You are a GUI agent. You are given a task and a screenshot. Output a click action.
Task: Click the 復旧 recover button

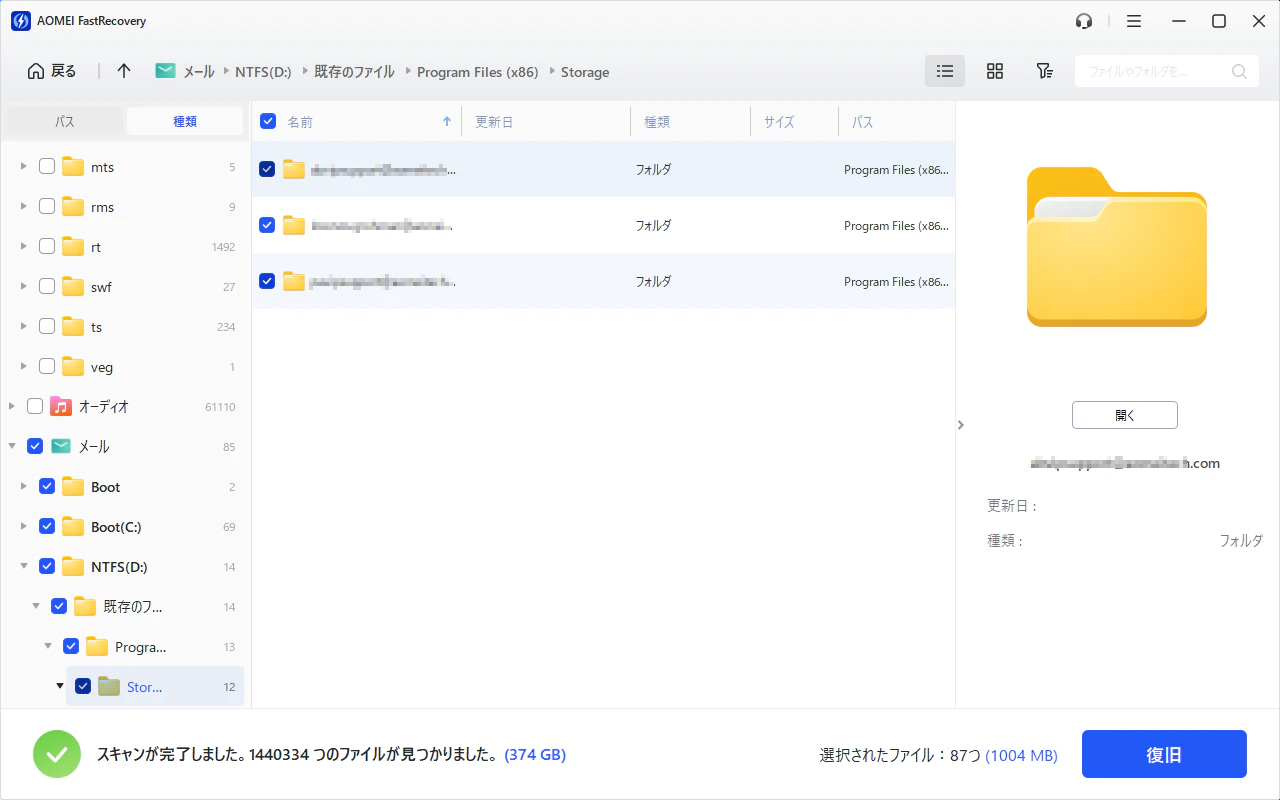pos(1164,754)
